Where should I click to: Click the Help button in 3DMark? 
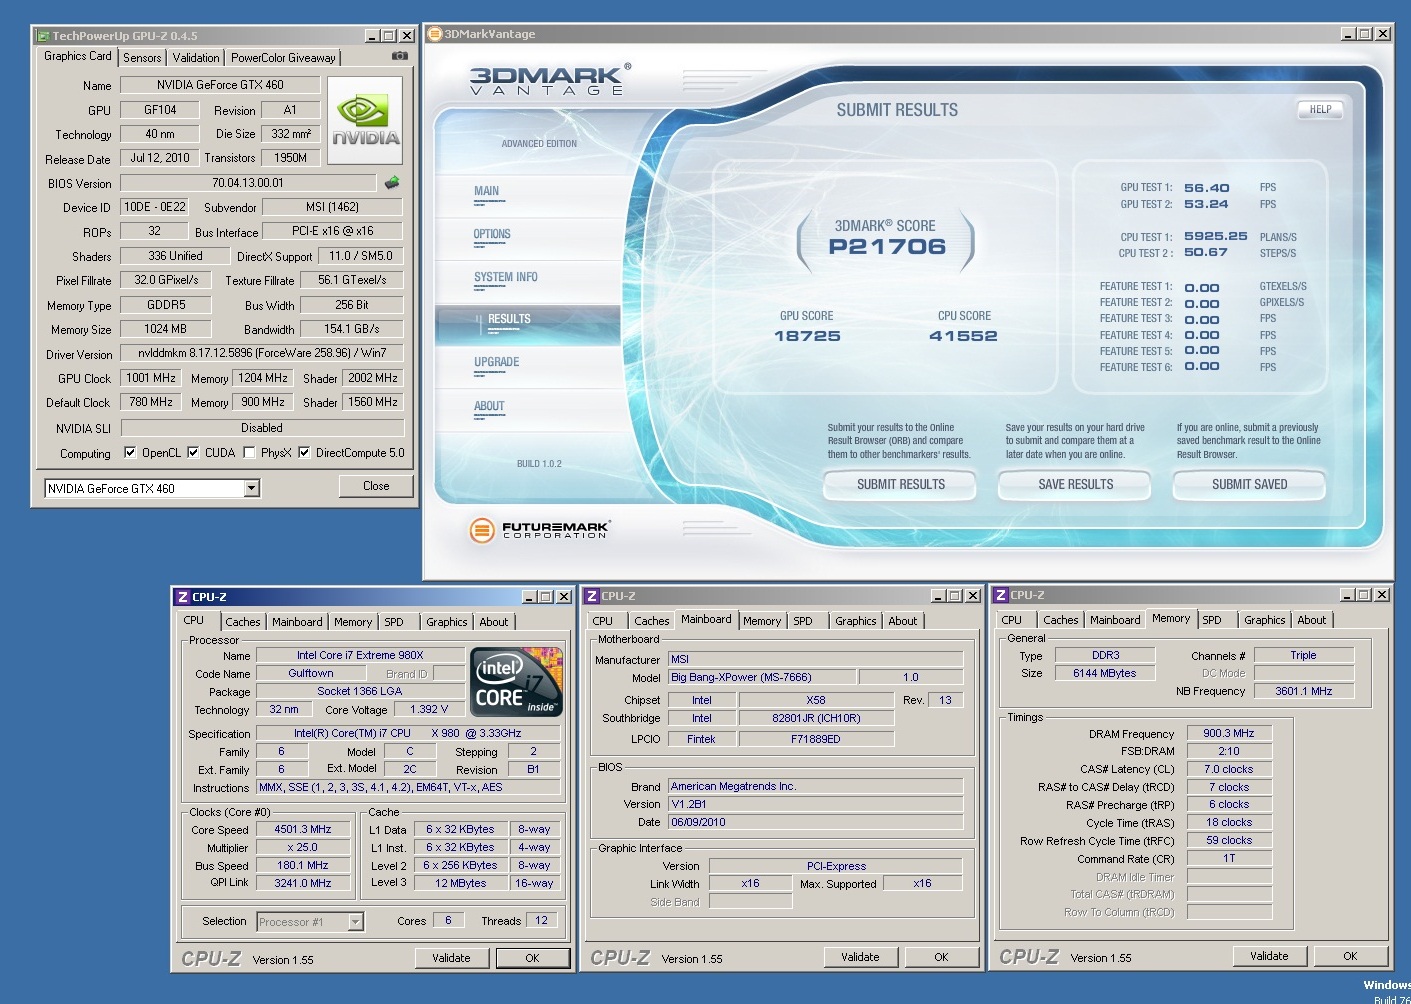tap(1320, 110)
